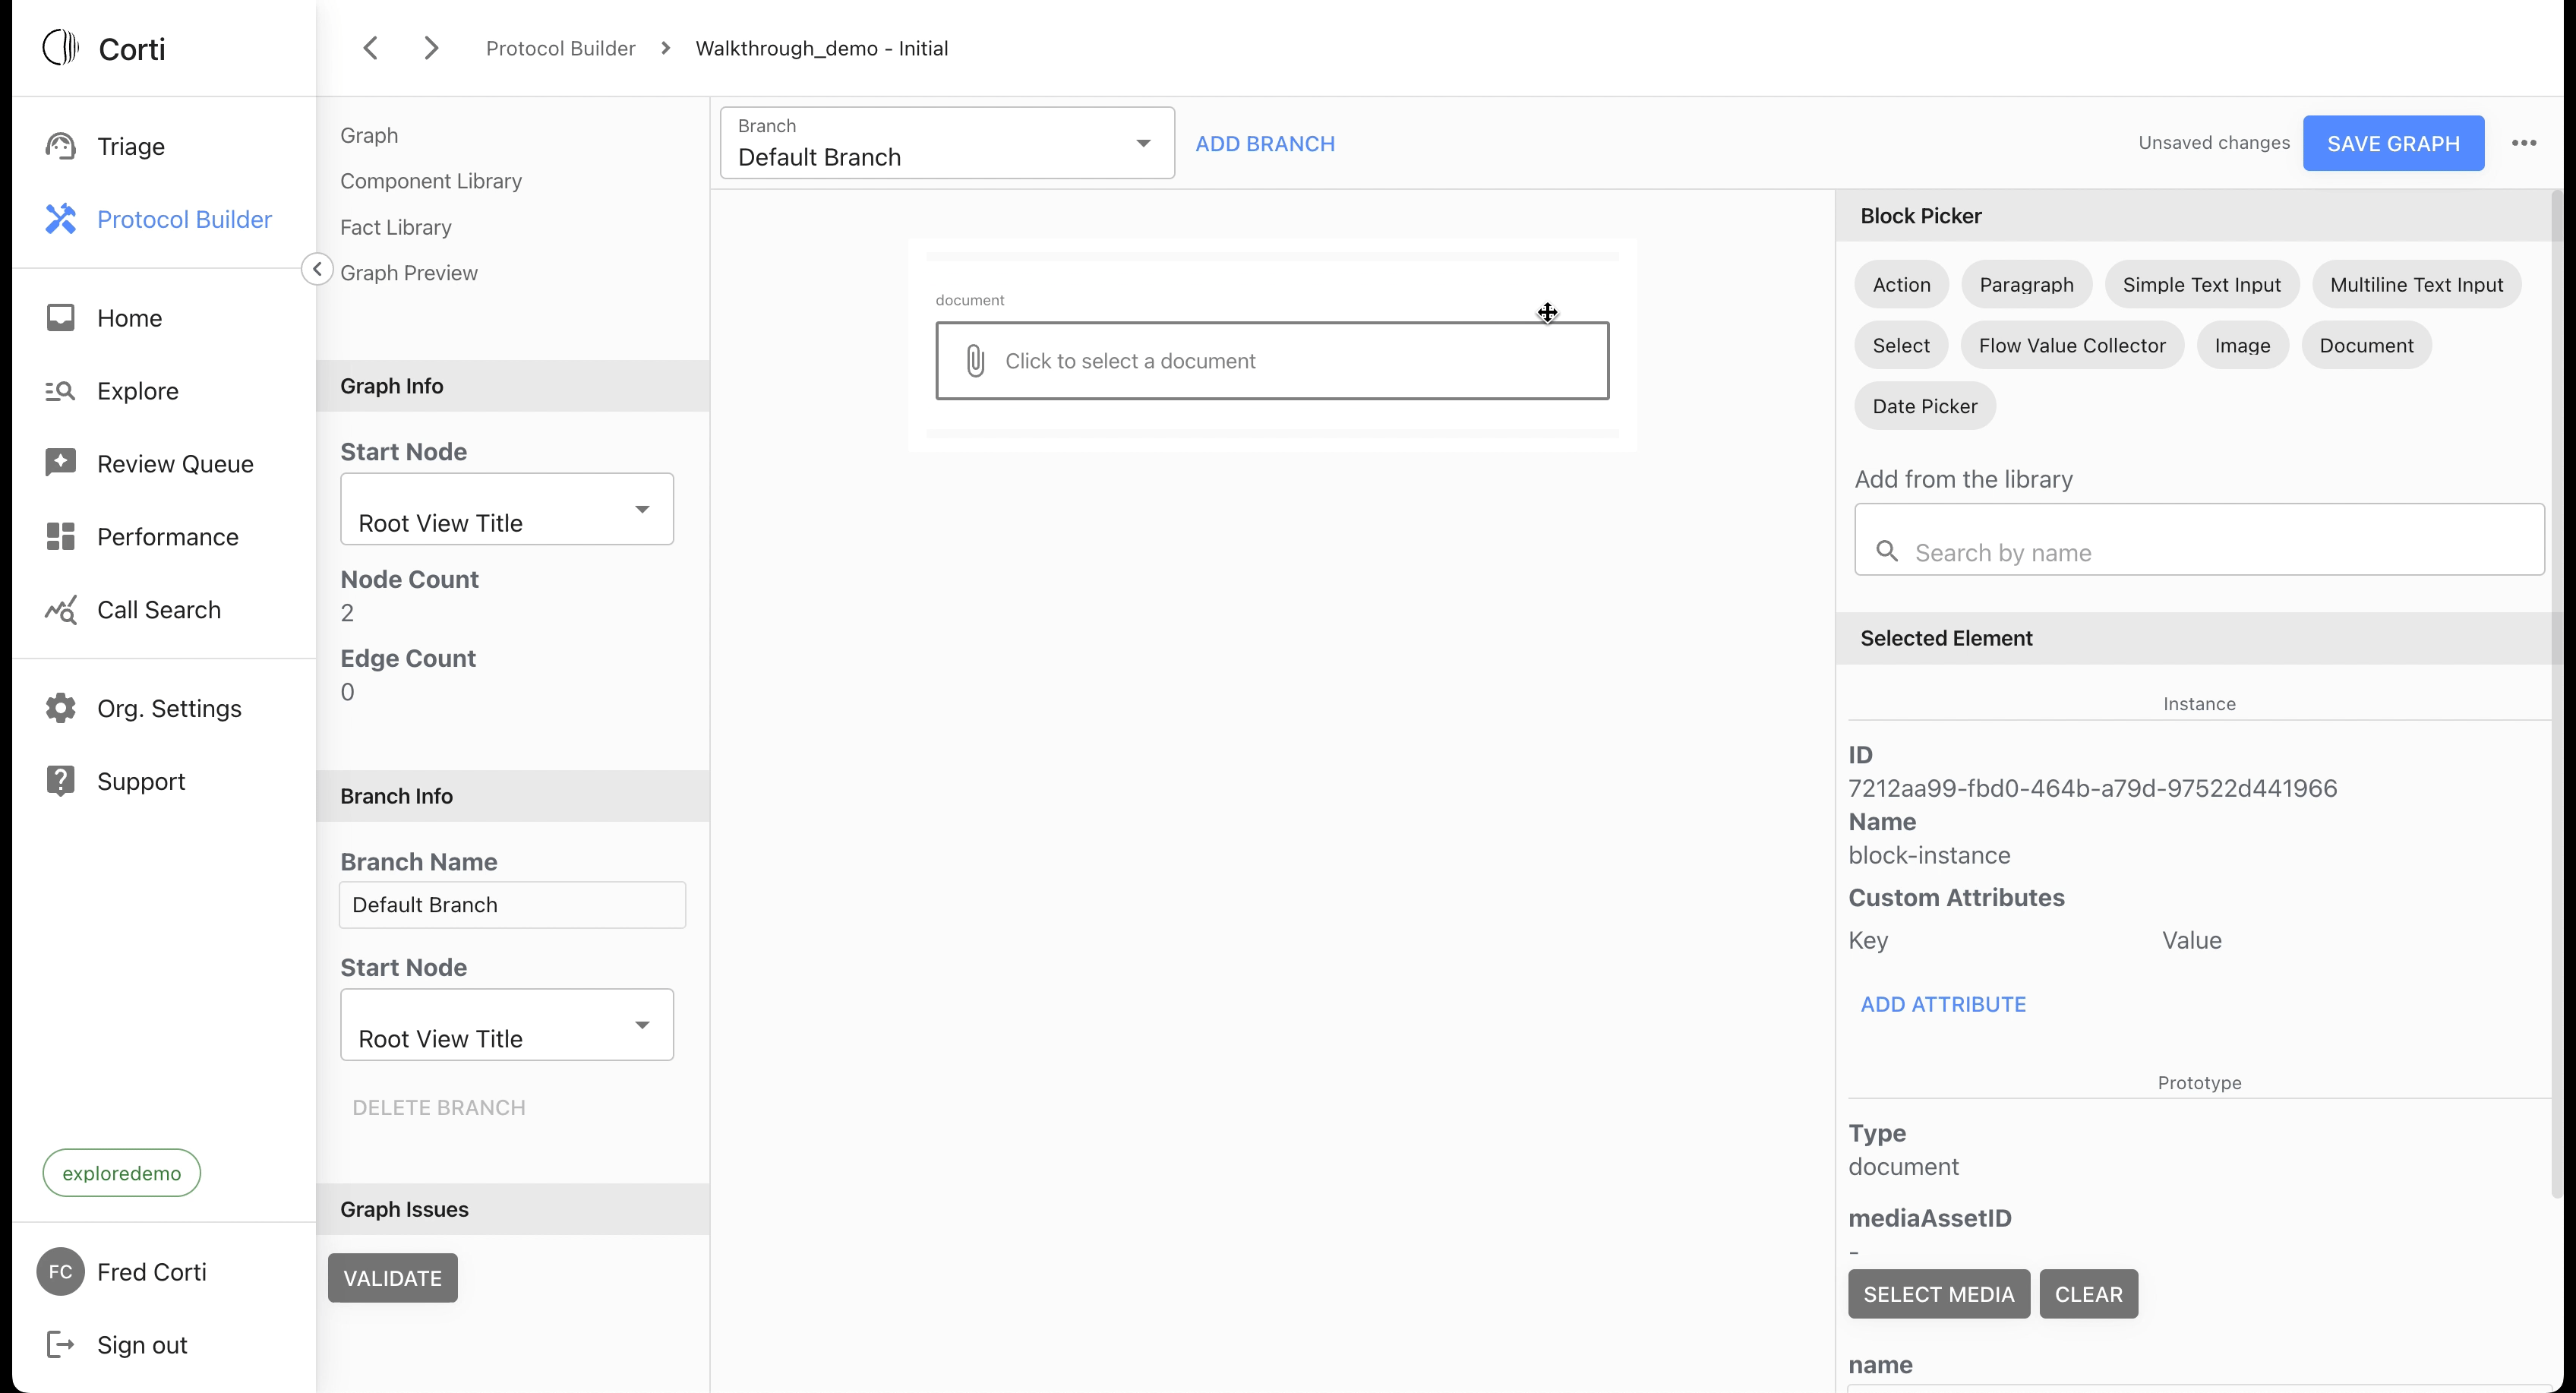The width and height of the screenshot is (2576, 1393).
Task: Click the Support question mark icon
Action: pos(60,781)
